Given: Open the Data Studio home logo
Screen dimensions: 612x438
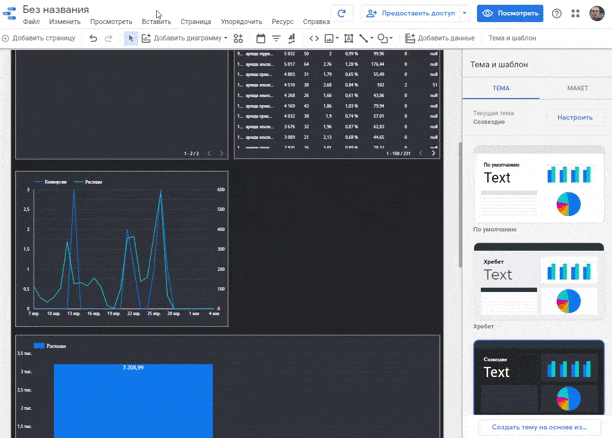Looking at the screenshot, I should point(9,13).
